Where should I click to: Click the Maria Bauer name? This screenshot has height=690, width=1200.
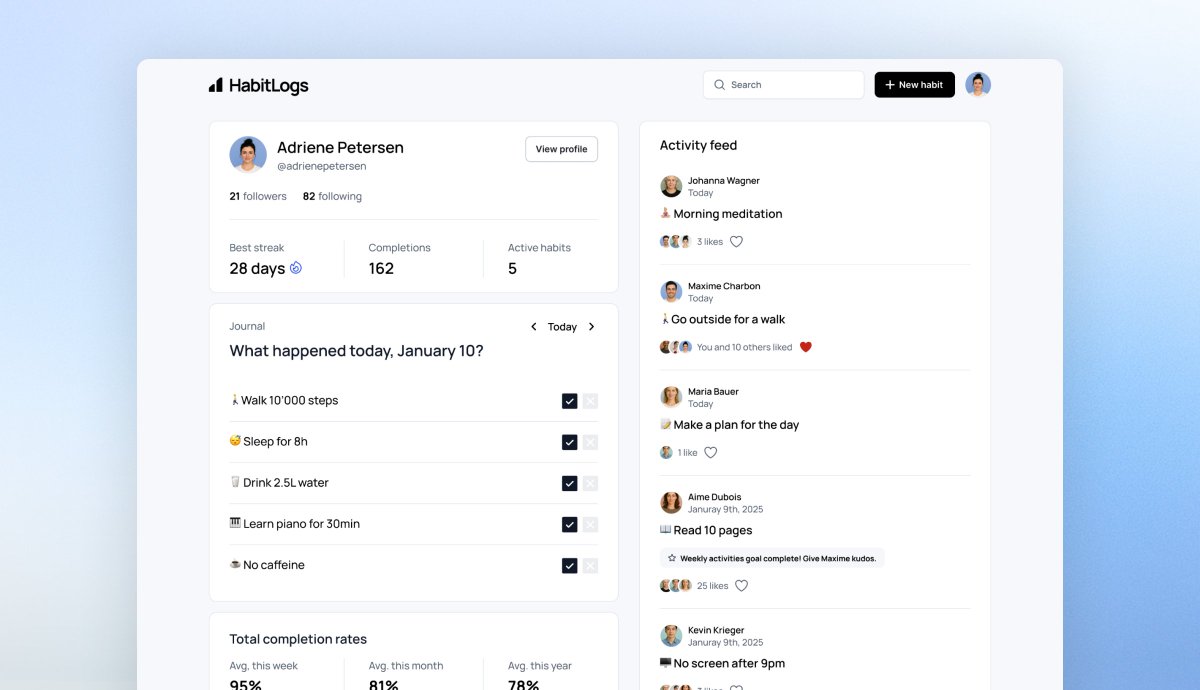(x=713, y=392)
